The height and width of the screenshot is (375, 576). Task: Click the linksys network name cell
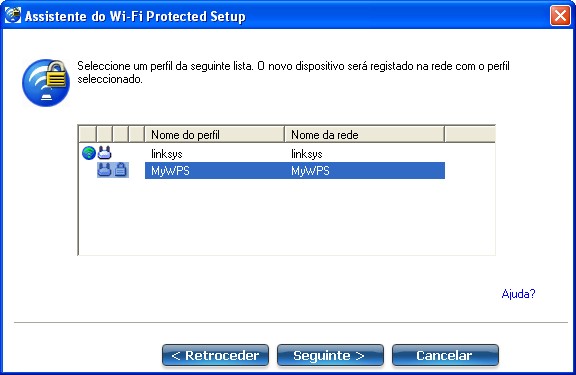tap(307, 154)
